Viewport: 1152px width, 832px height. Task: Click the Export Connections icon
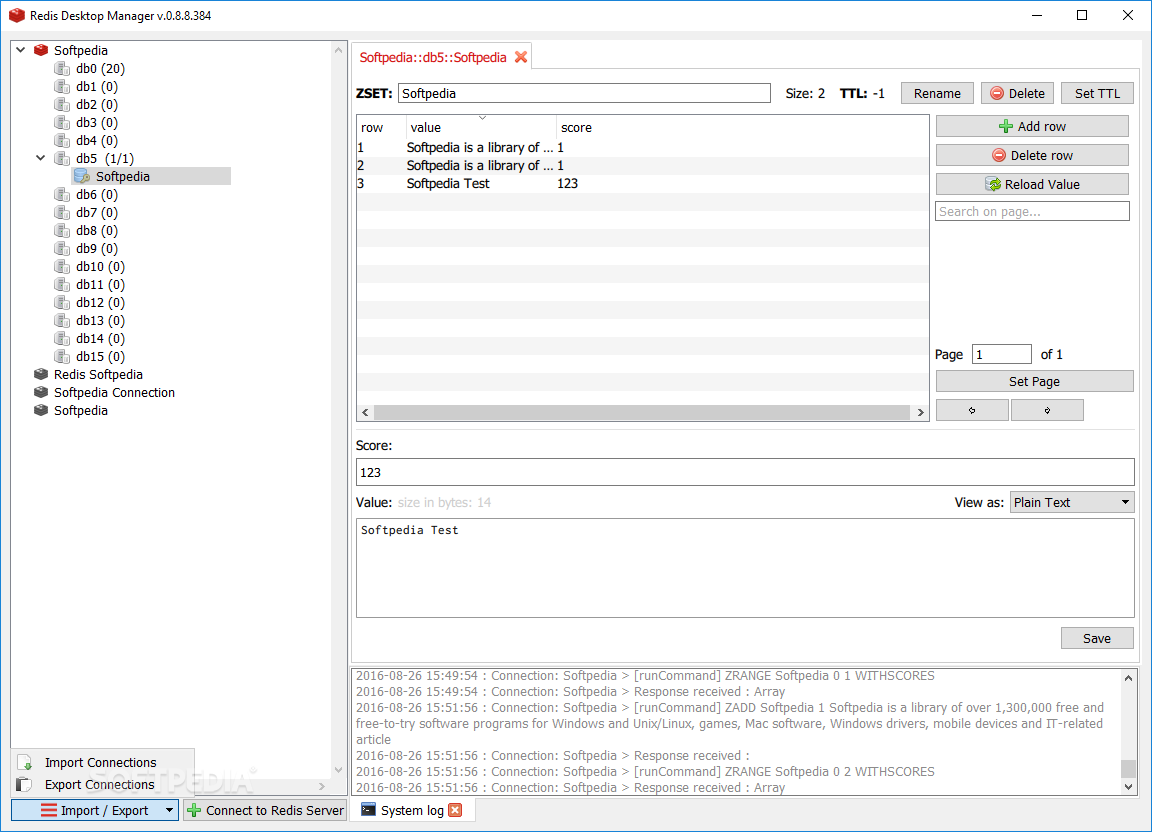(x=24, y=784)
